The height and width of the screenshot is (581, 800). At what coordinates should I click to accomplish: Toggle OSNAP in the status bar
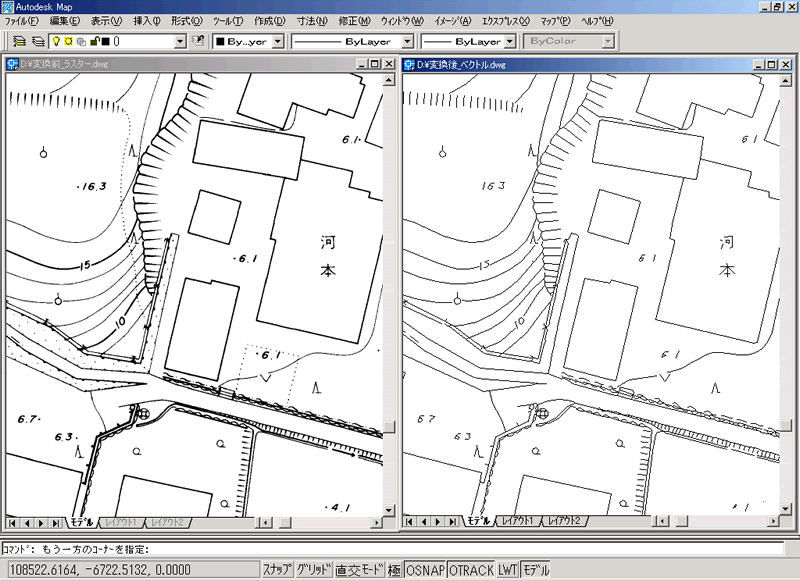click(x=424, y=570)
